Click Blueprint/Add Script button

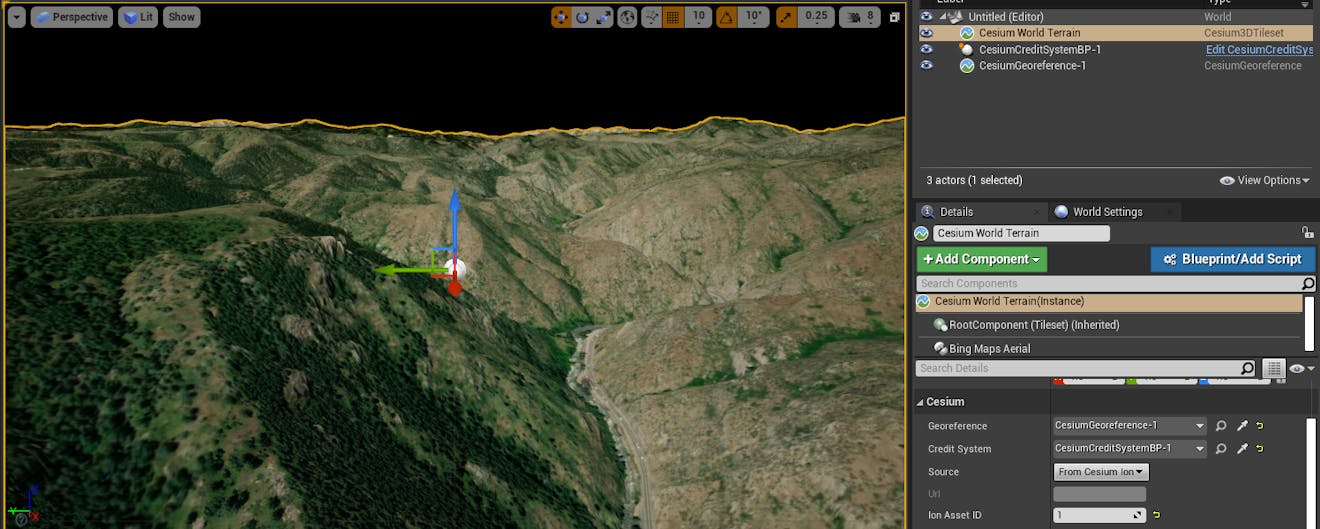pos(1232,259)
